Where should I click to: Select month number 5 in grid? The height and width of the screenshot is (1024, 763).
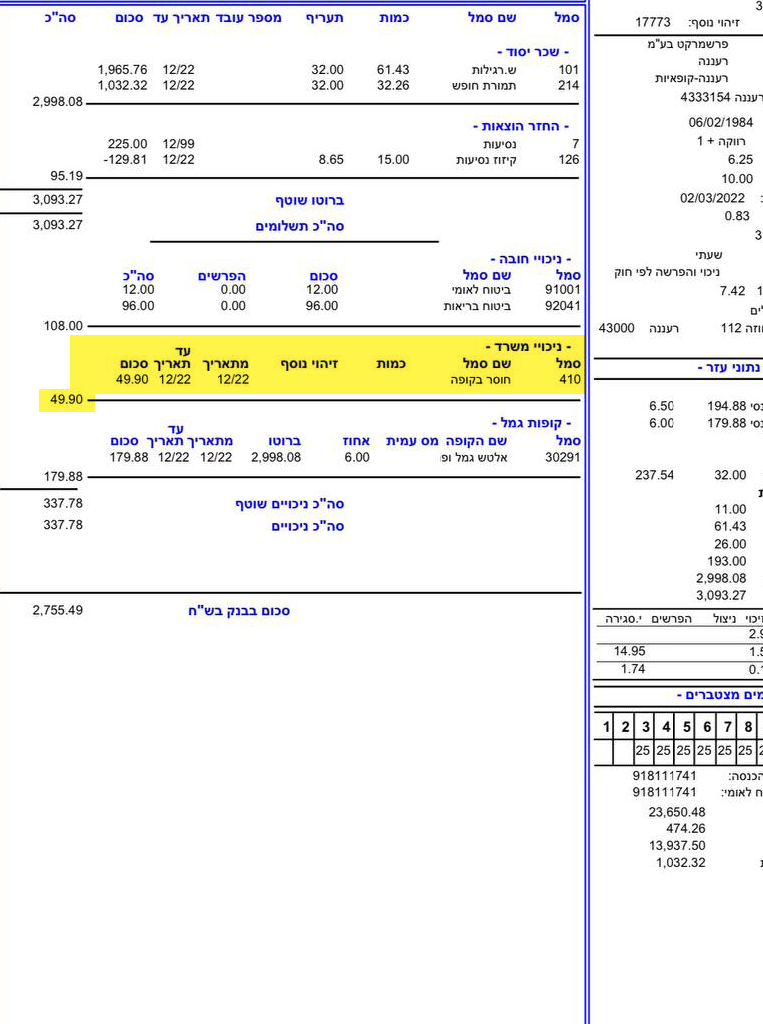(x=687, y=727)
